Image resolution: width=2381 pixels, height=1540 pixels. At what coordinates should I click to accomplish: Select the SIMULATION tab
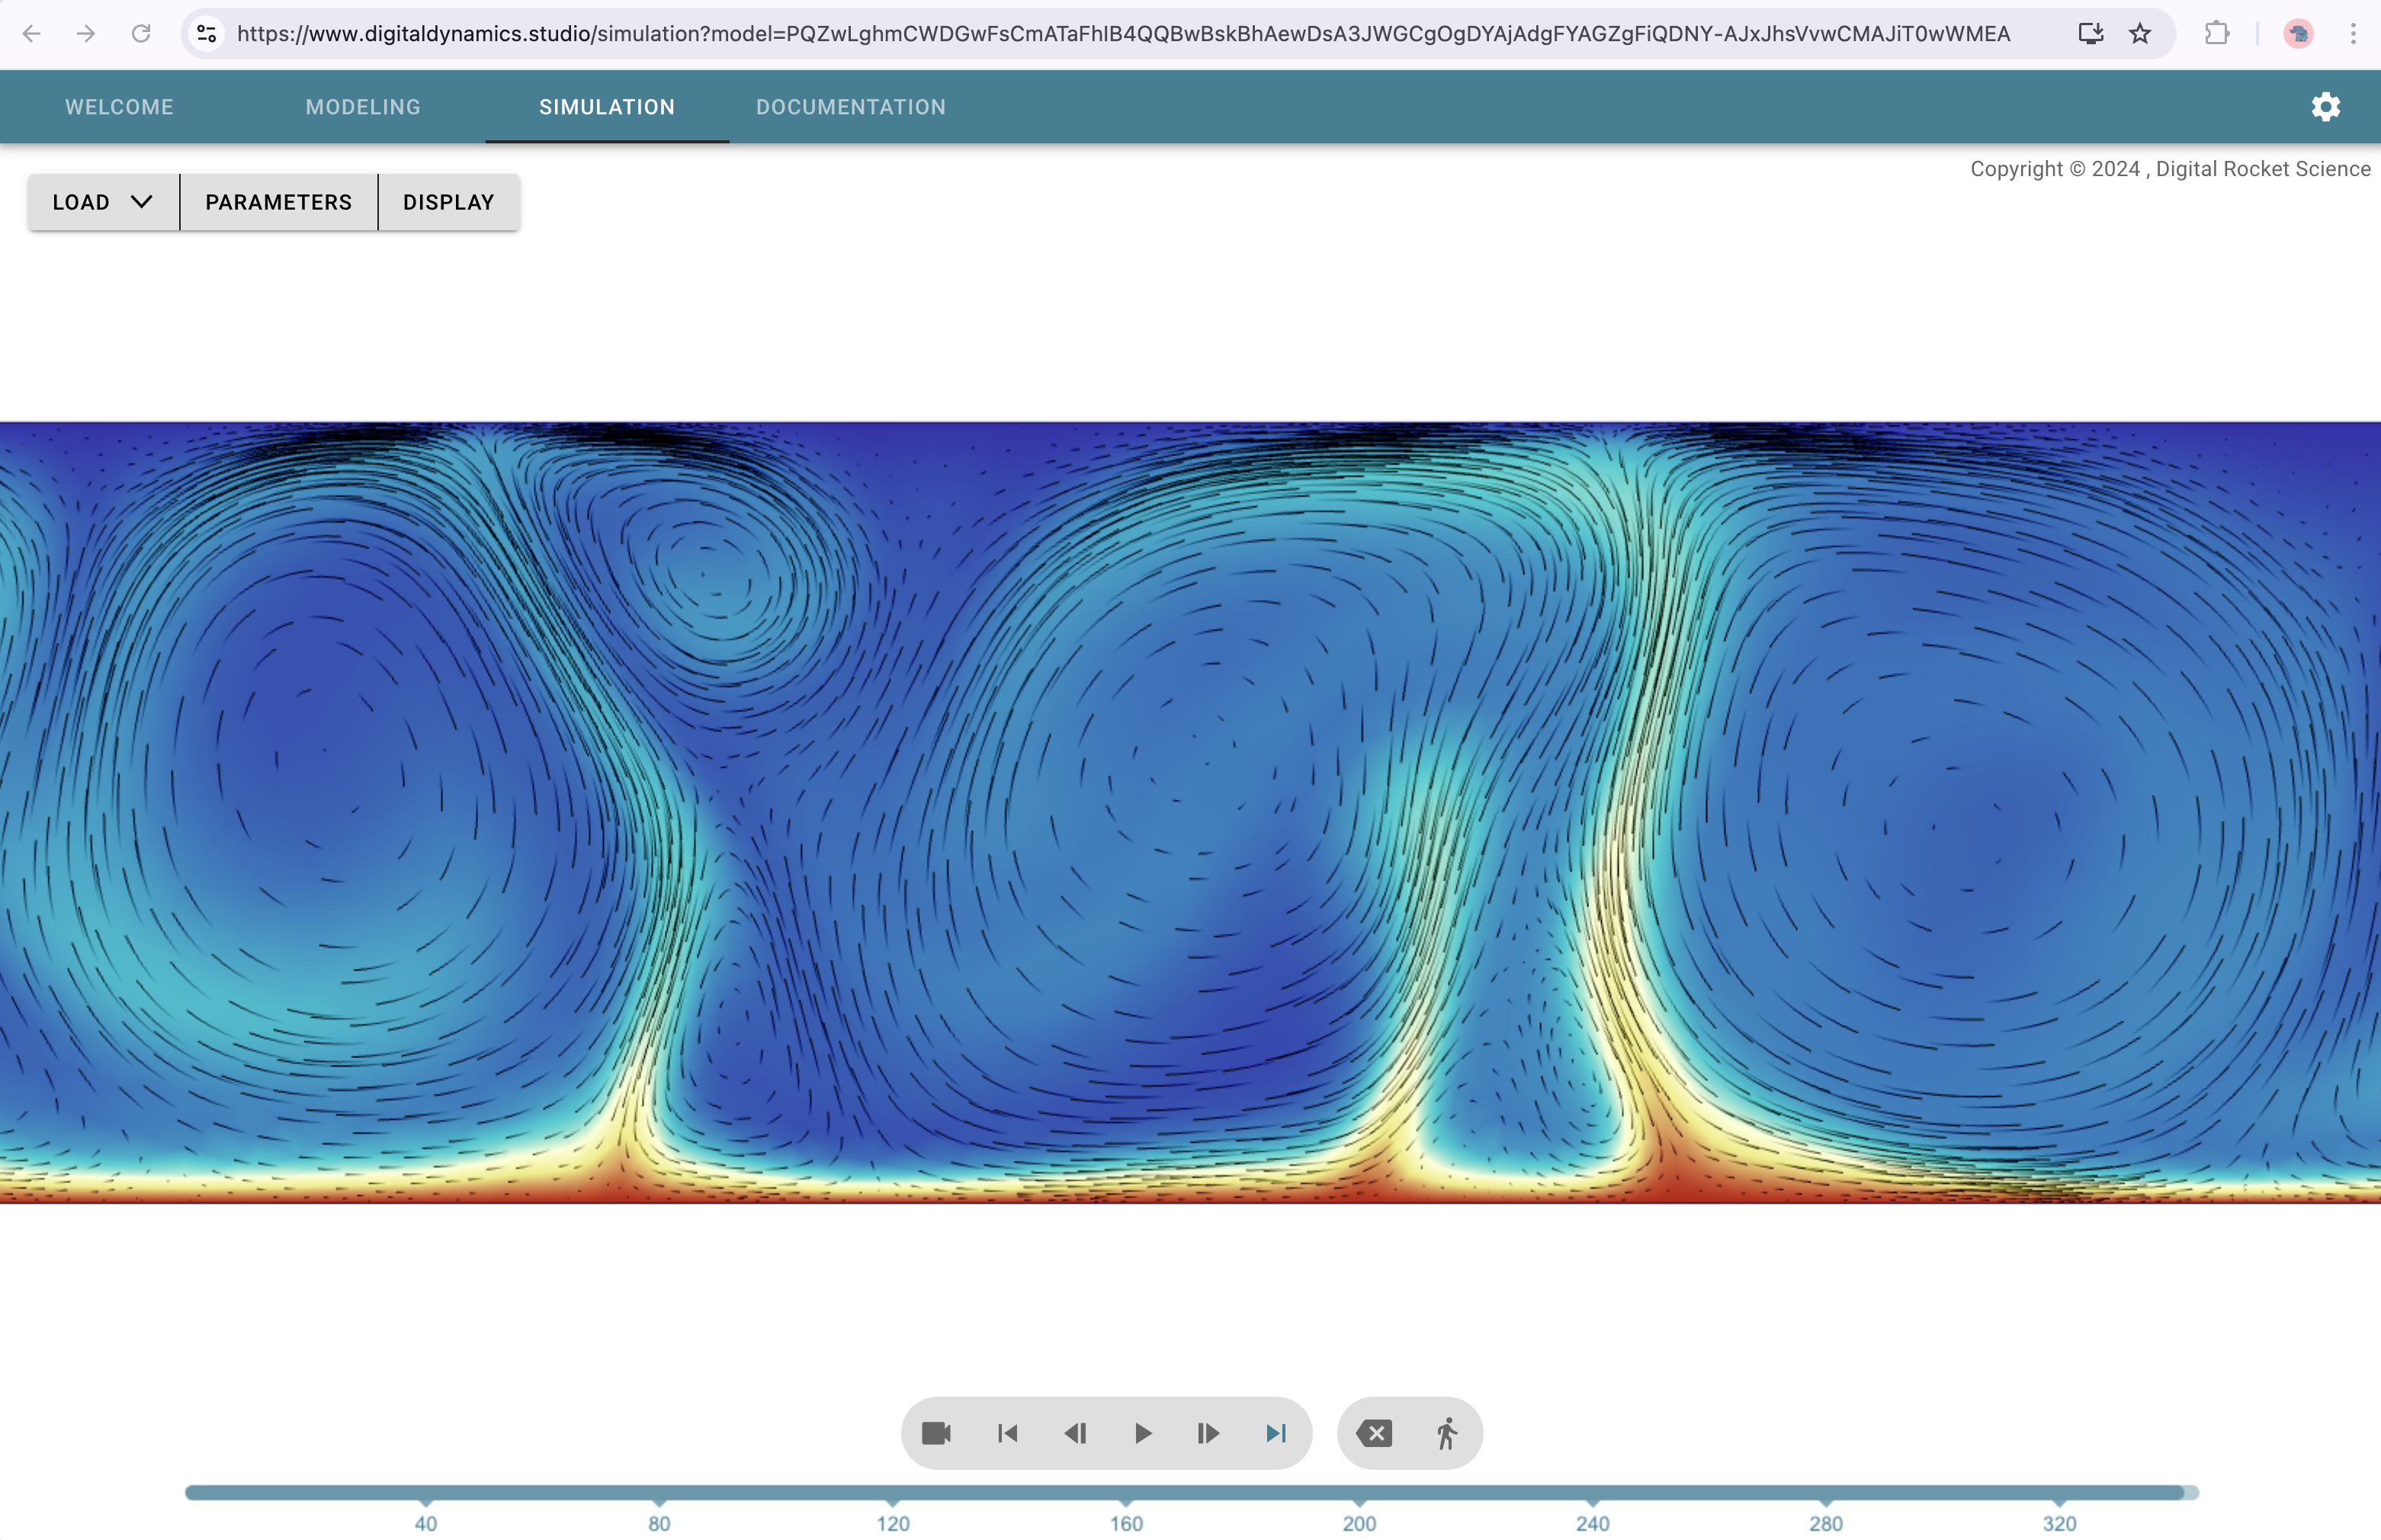607,107
